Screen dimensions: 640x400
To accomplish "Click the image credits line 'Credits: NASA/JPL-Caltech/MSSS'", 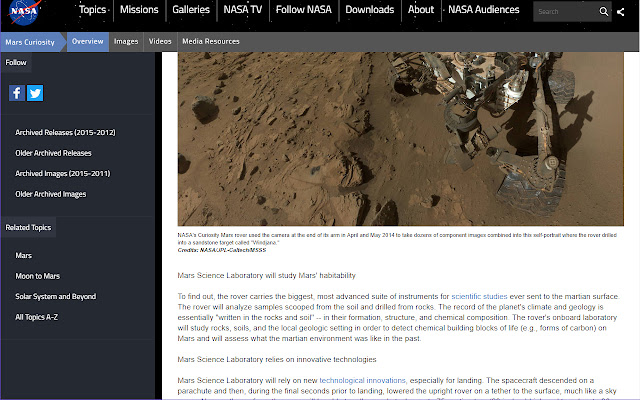I will click(x=222, y=250).
